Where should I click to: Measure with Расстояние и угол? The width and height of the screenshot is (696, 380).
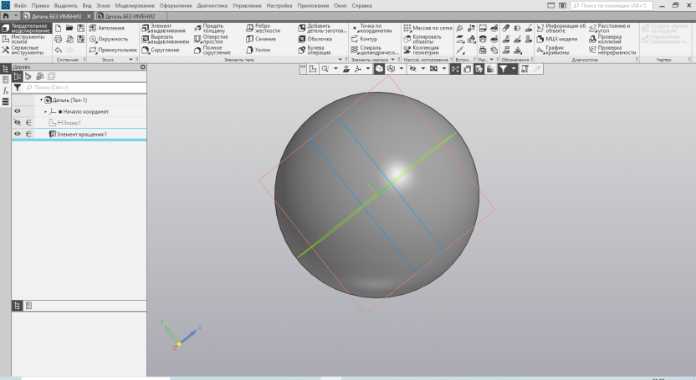coord(609,28)
